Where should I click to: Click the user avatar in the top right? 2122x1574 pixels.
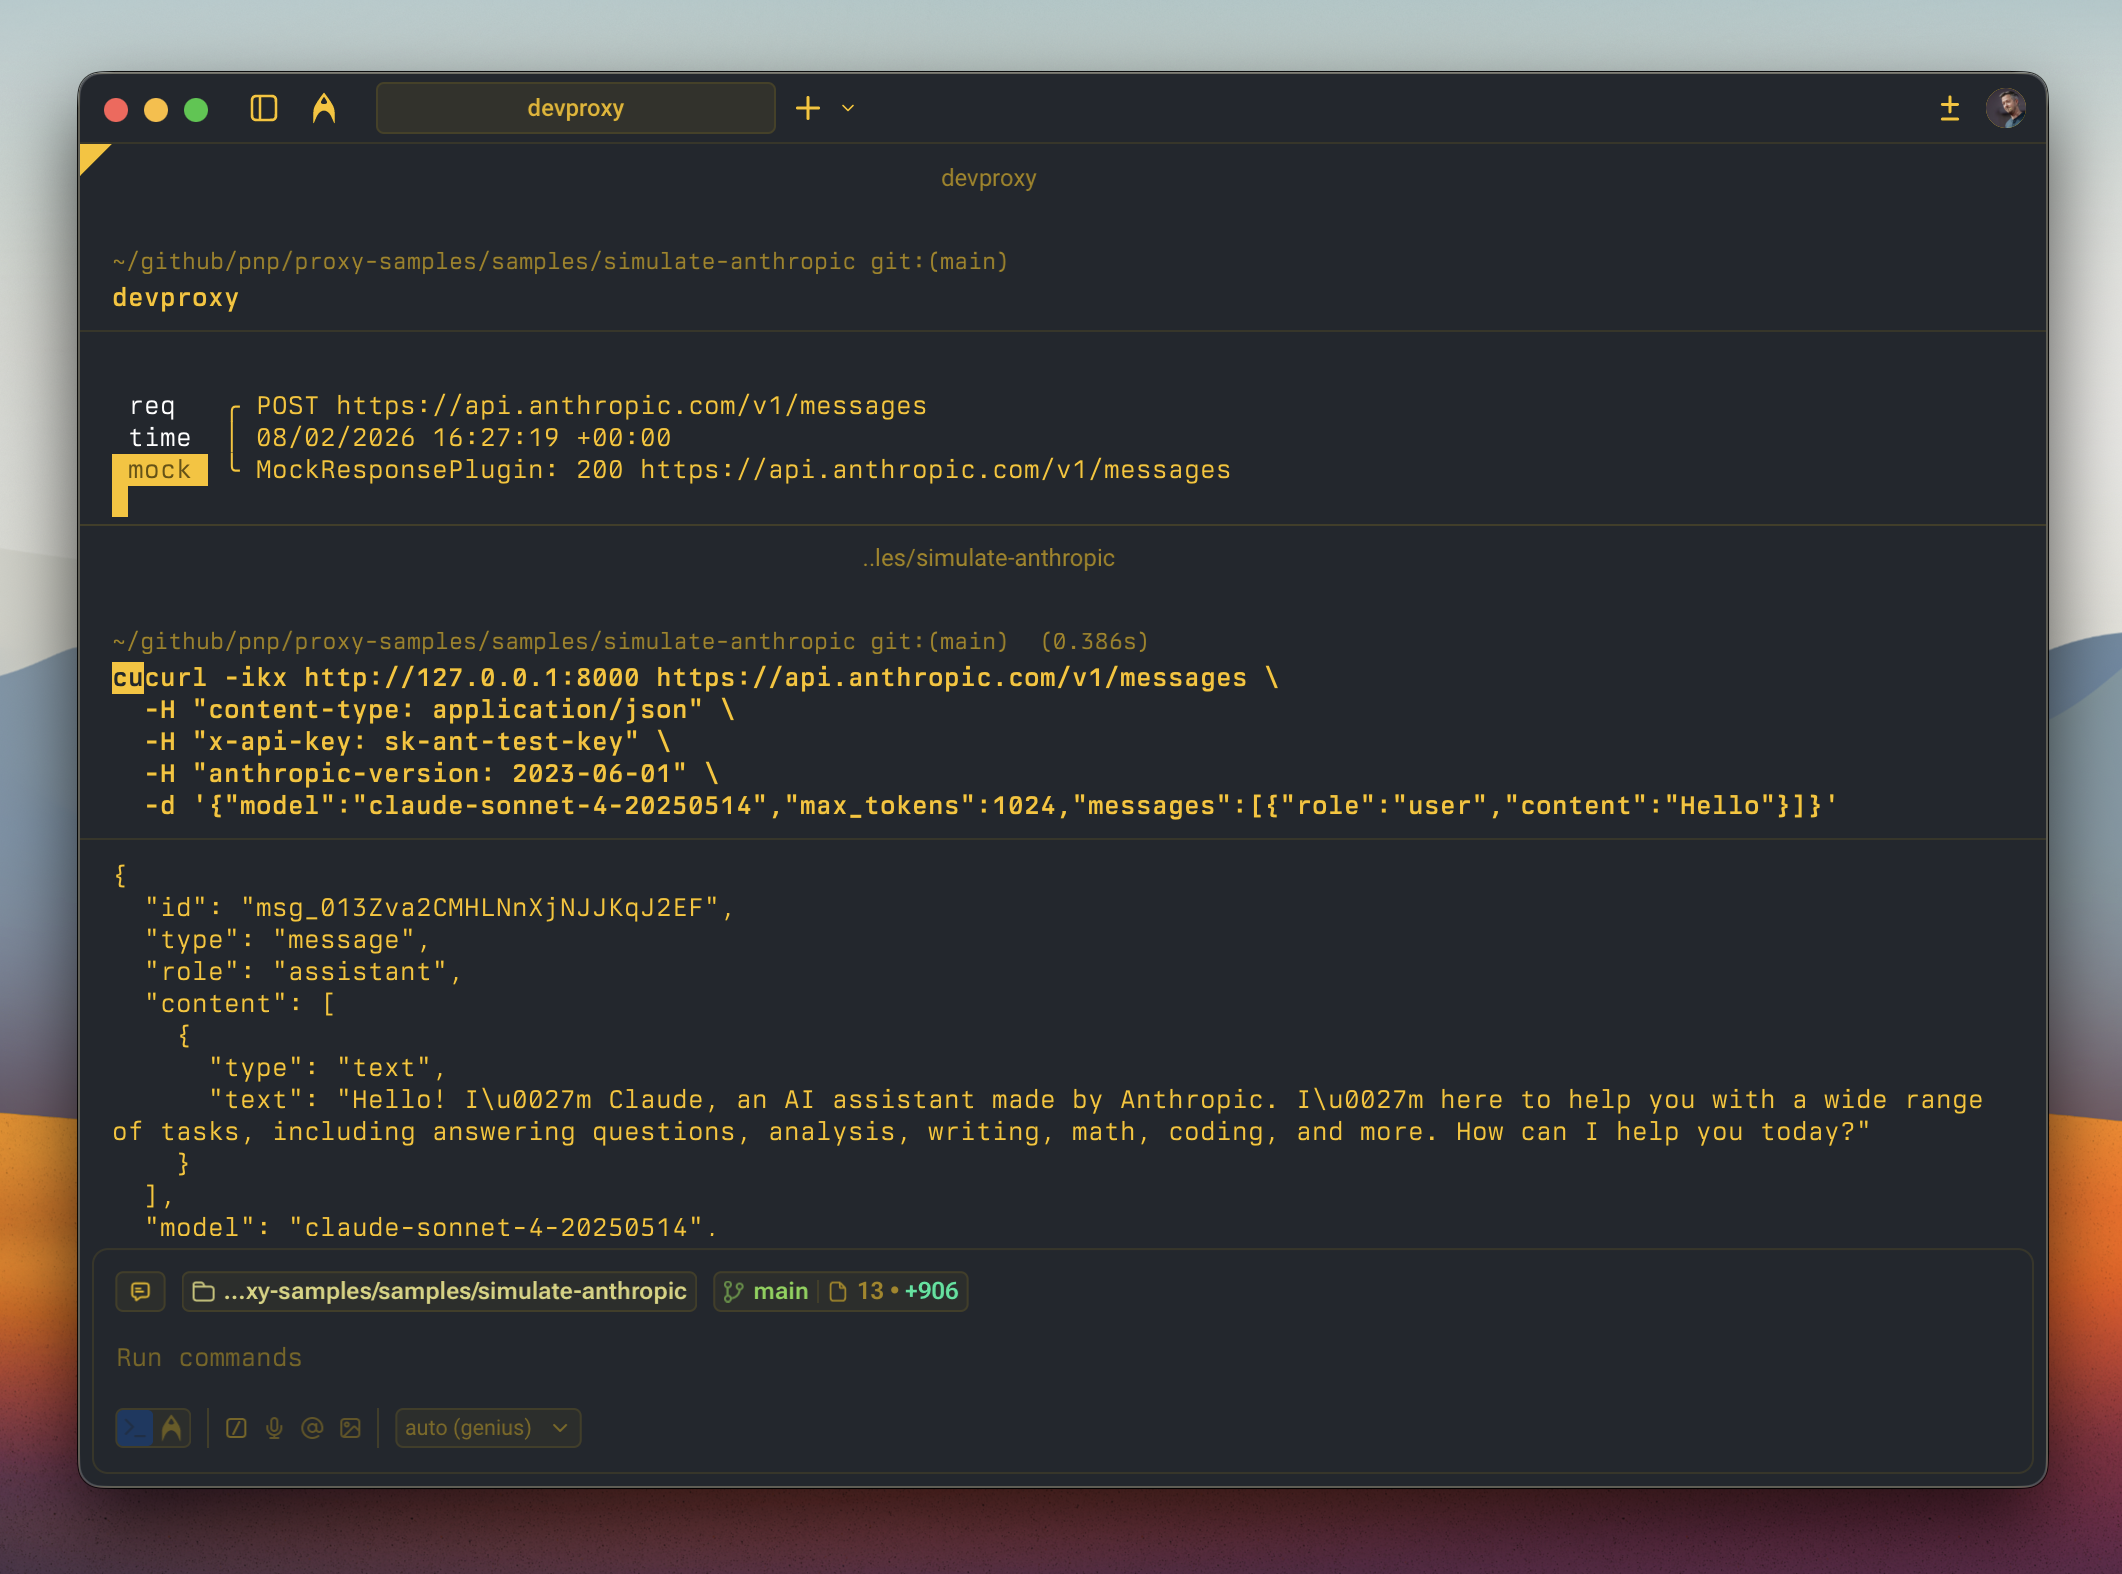pyautogui.click(x=2007, y=108)
